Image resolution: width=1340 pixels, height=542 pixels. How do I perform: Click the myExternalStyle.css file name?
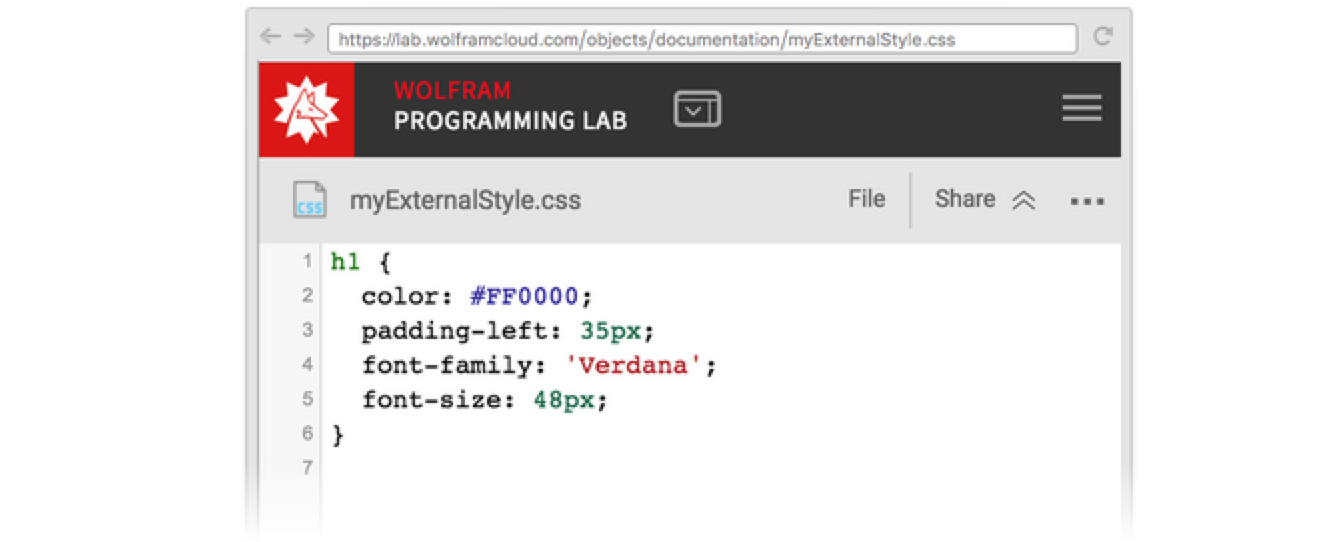(x=465, y=200)
